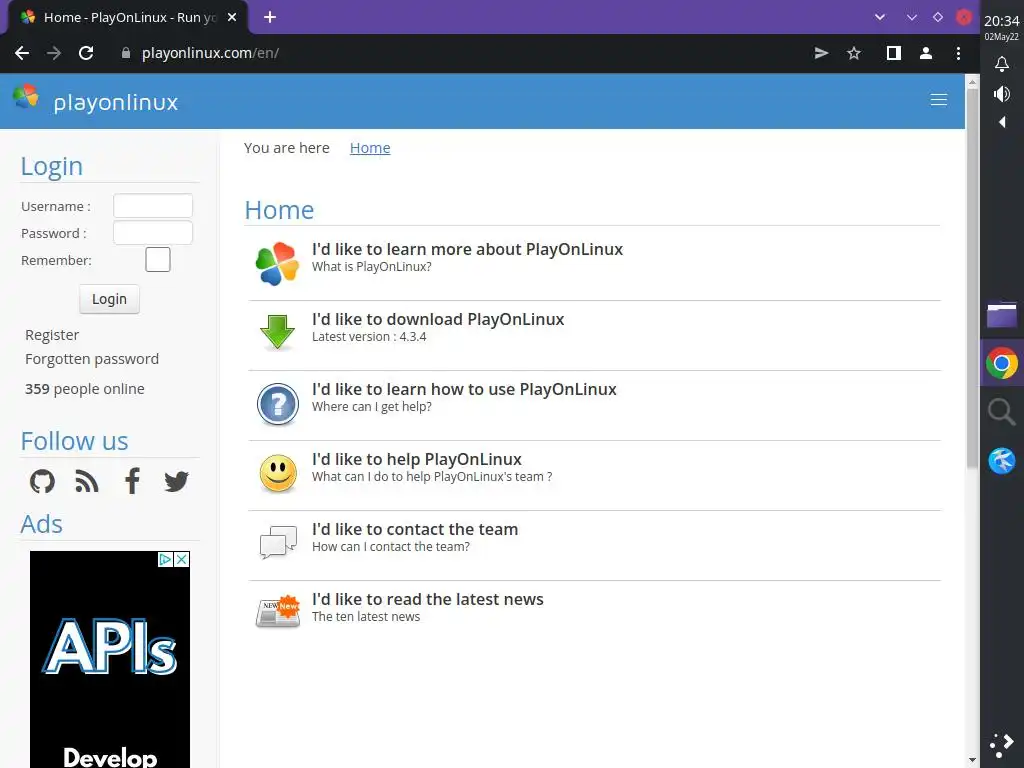
Task: Open the file manager folder icon in dock
Action: click(1001, 314)
